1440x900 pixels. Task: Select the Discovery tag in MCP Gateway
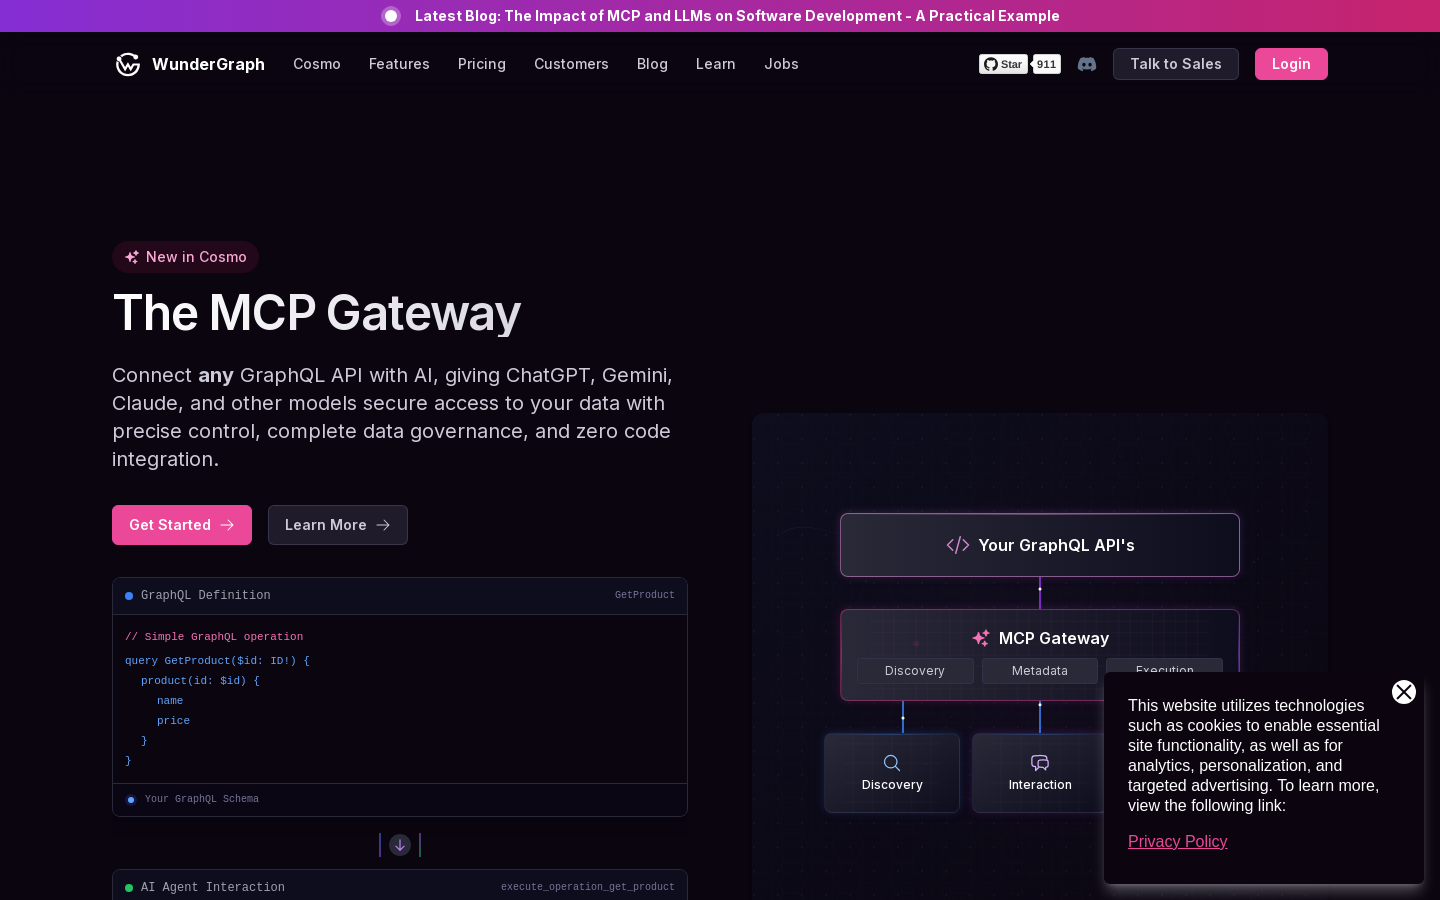tap(915, 671)
